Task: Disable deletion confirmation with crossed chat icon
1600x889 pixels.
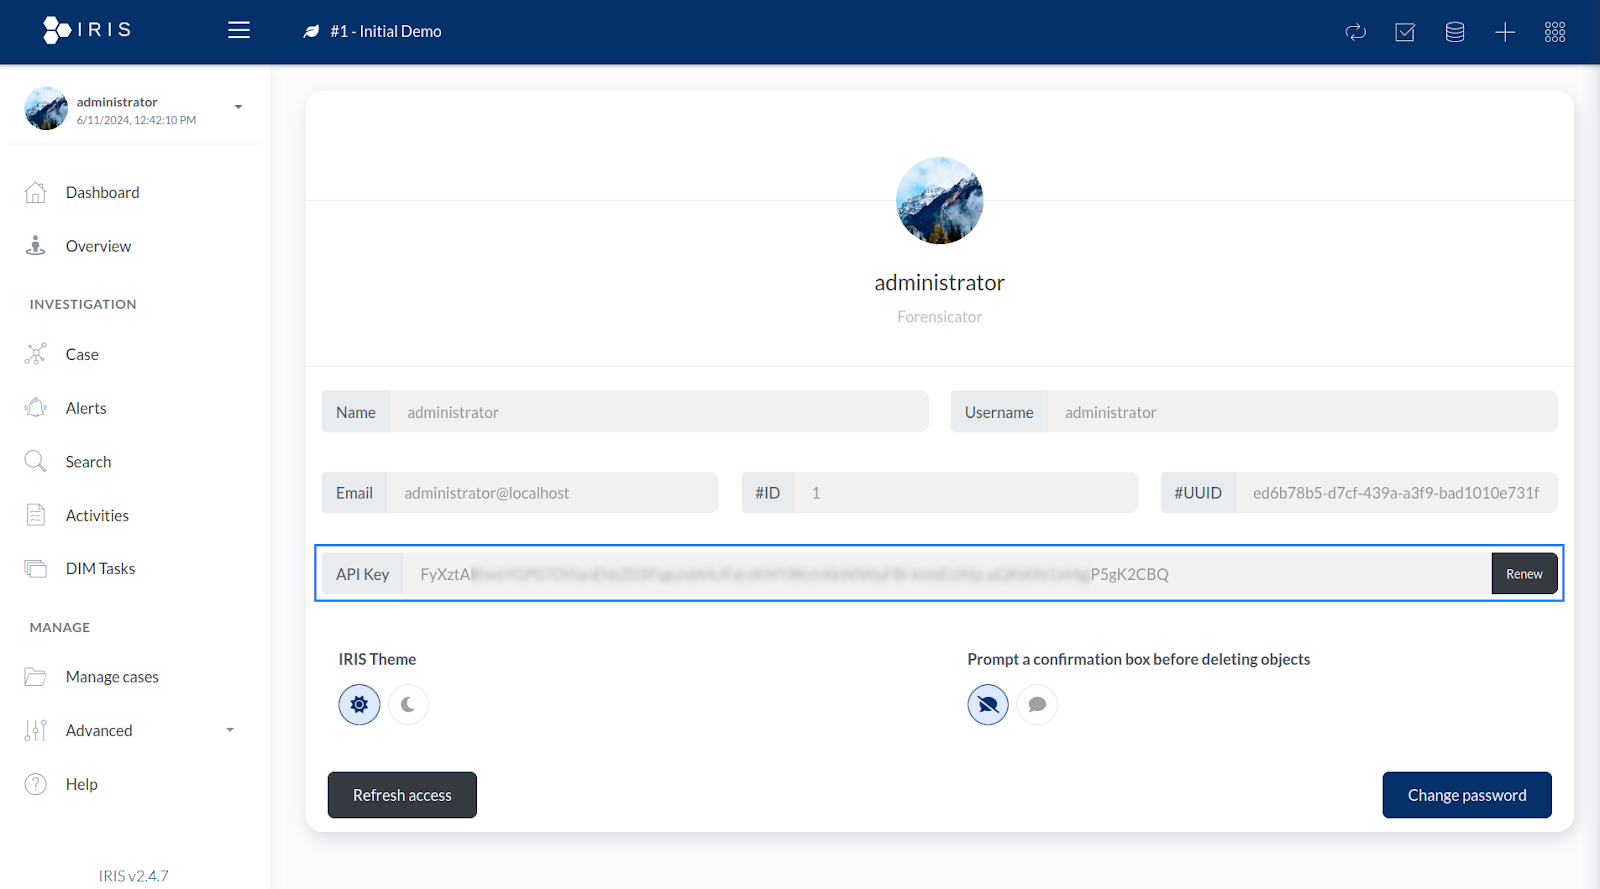Action: click(x=988, y=705)
